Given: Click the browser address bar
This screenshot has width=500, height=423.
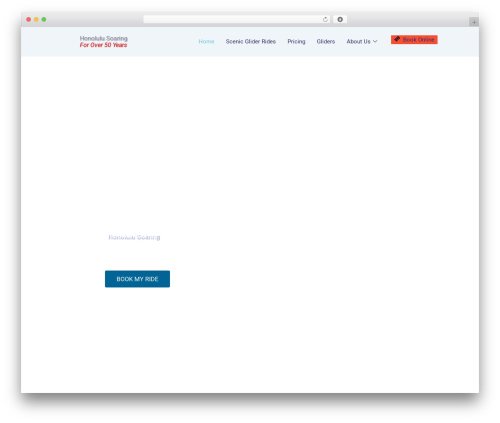Looking at the screenshot, I should coord(236,19).
